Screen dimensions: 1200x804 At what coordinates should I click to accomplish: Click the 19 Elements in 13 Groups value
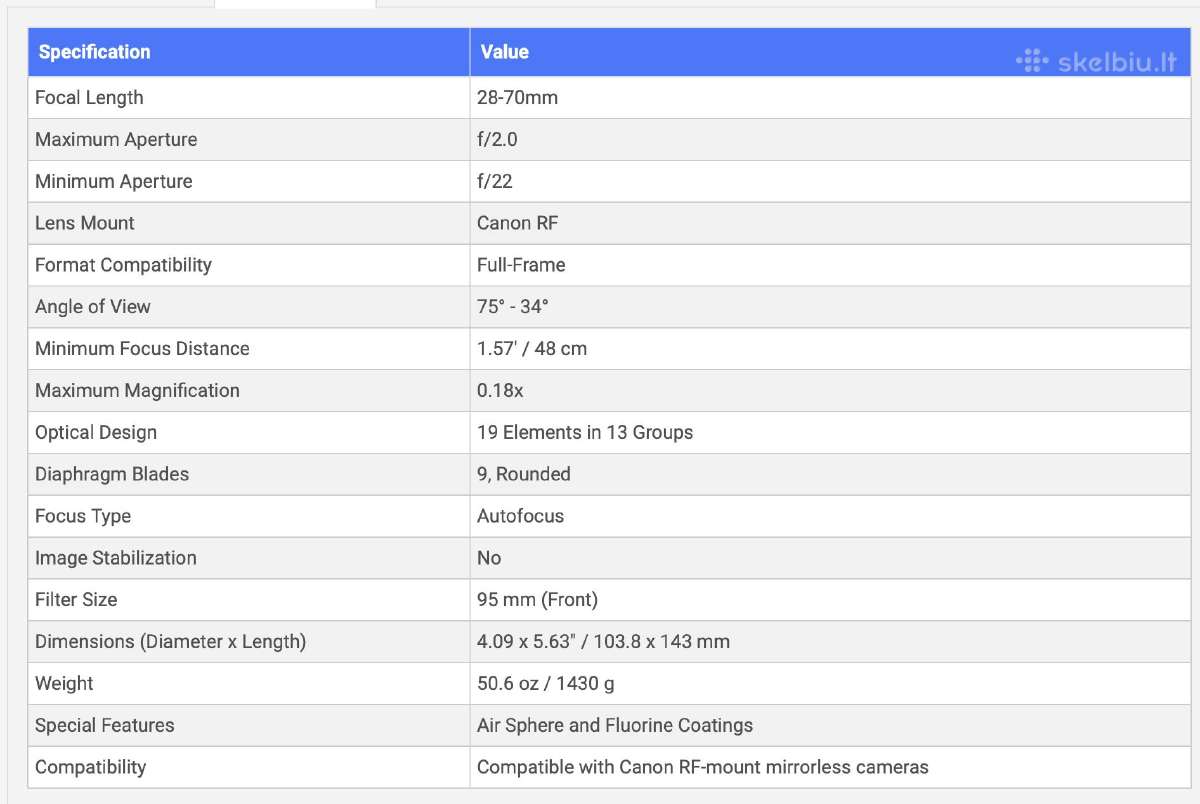click(585, 433)
